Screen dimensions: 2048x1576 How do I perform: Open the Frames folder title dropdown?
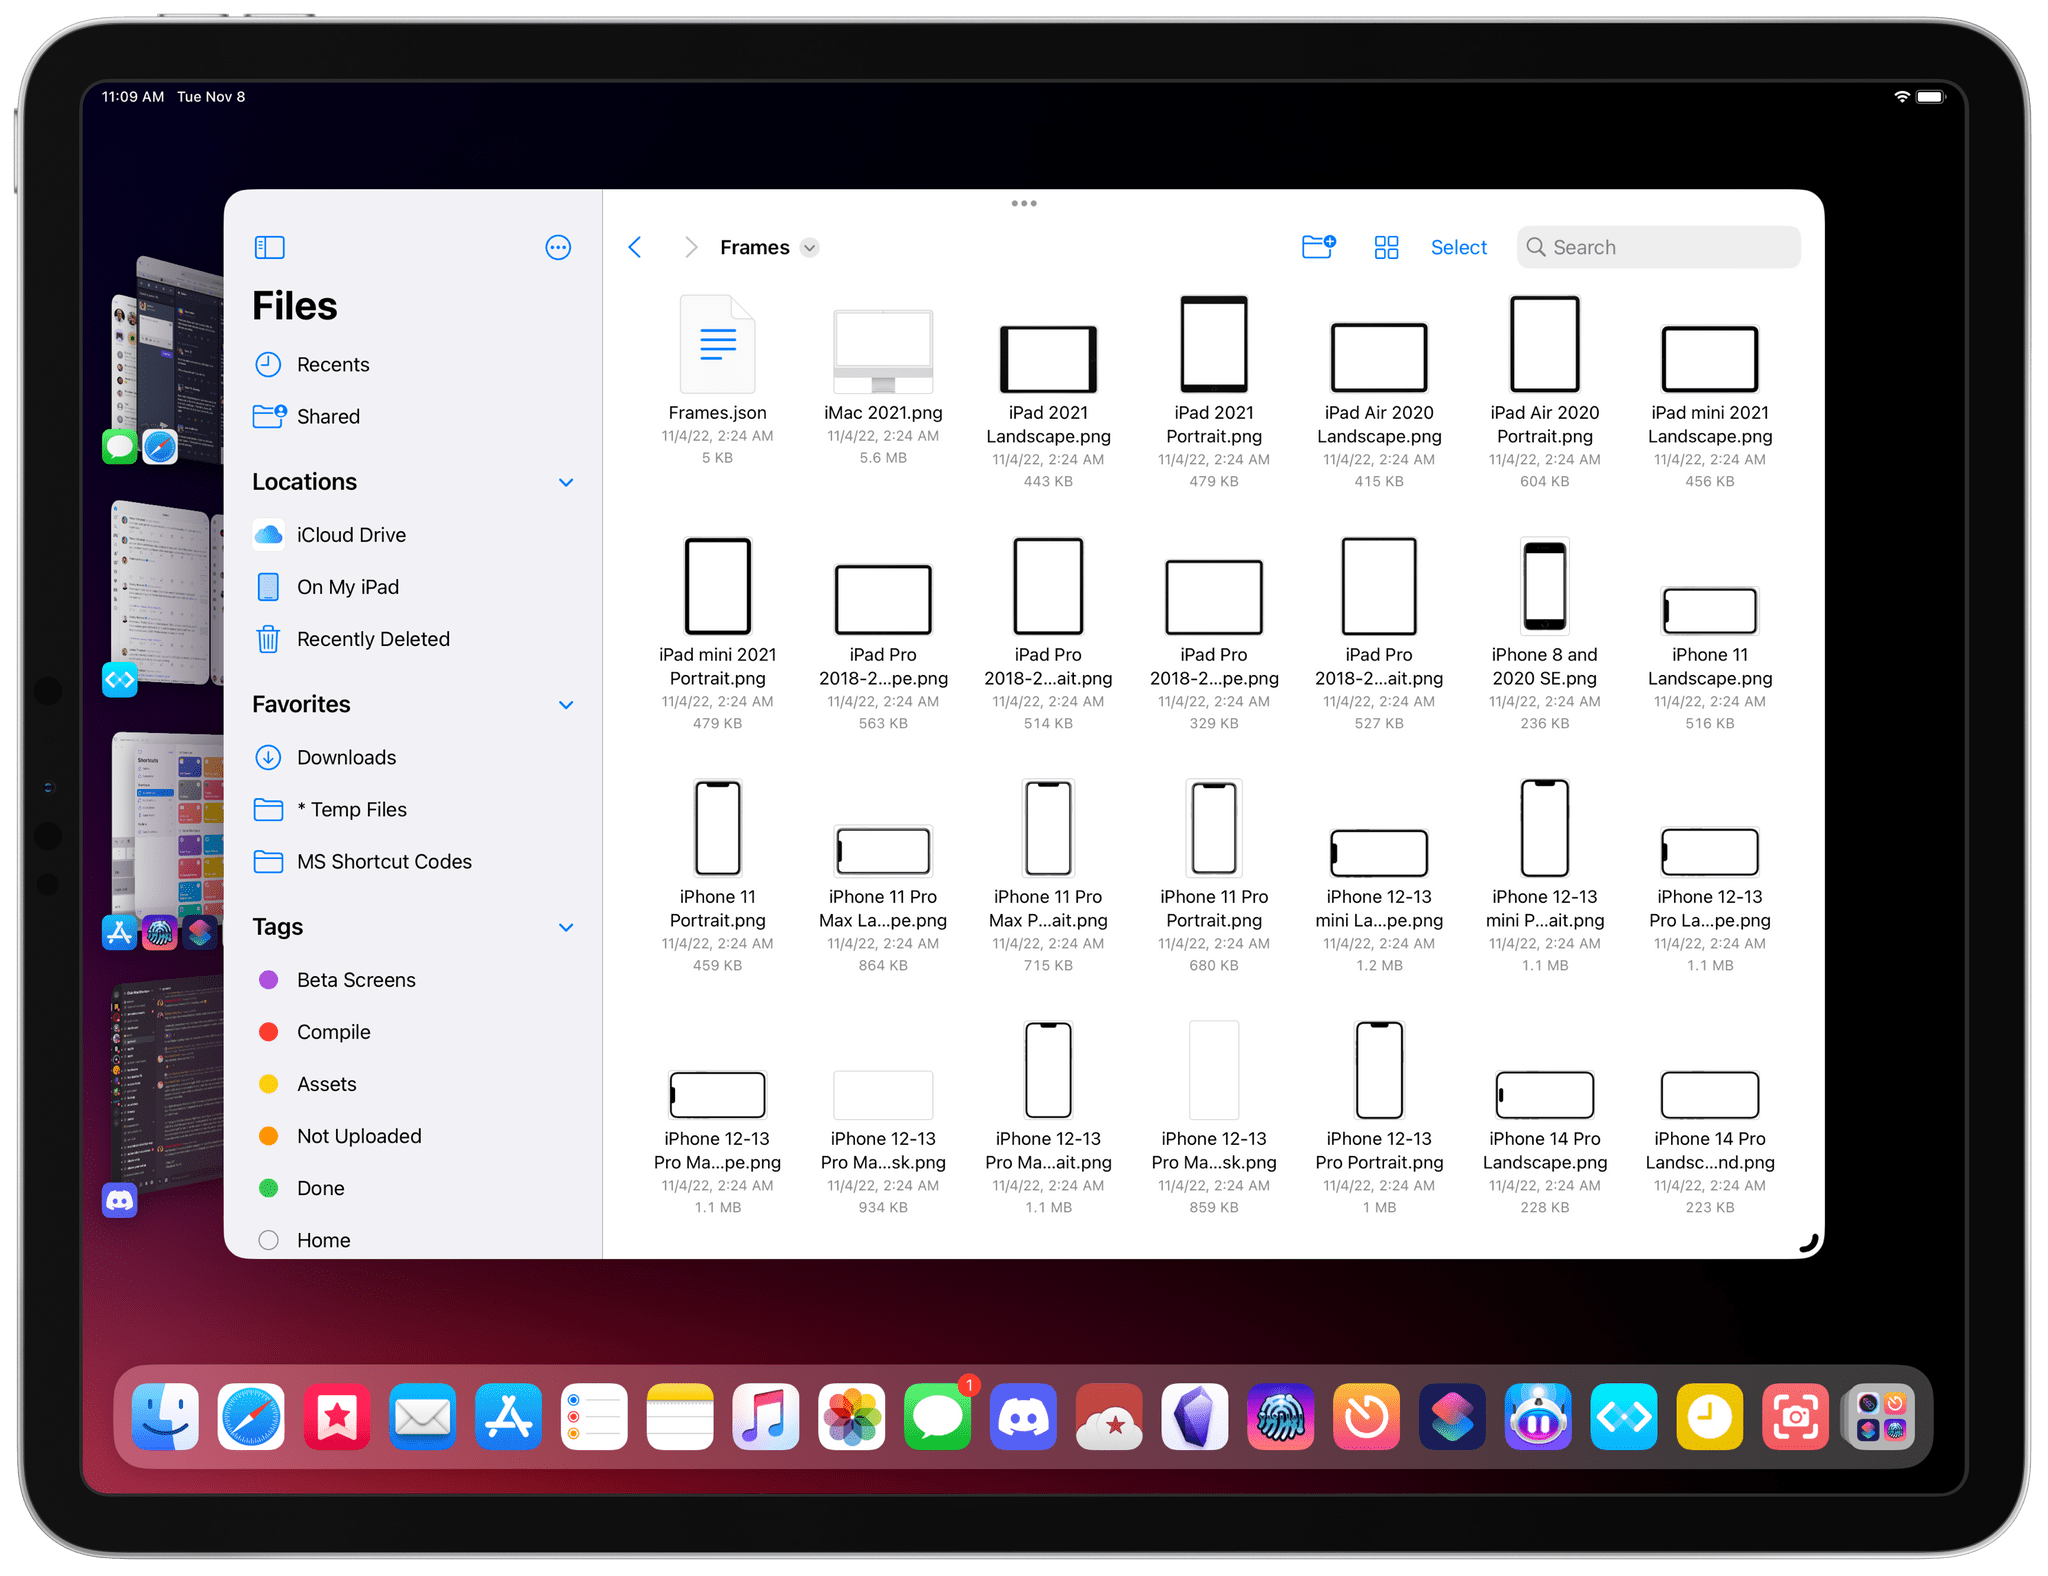pyautogui.click(x=810, y=248)
